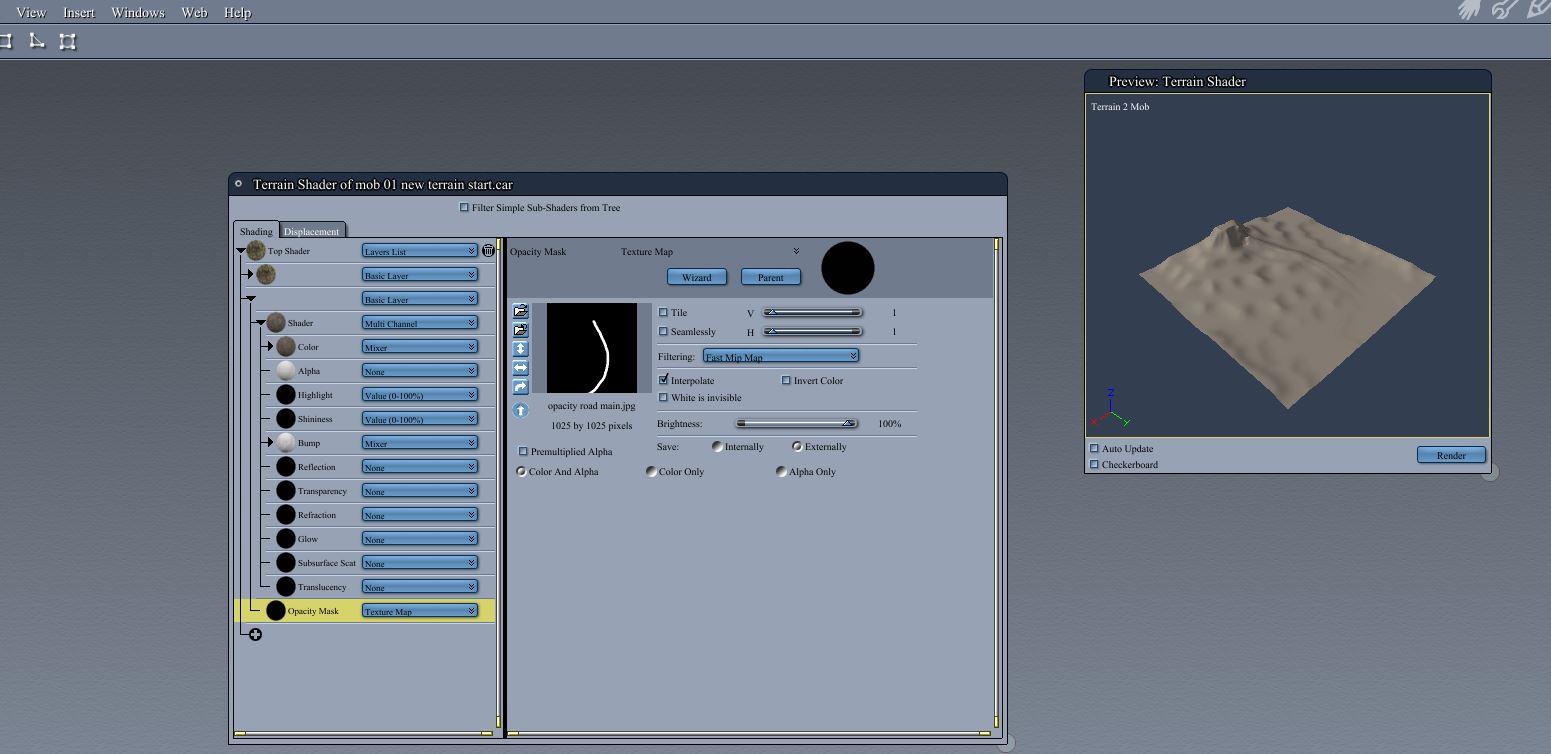
Task: Click the Brightness slider
Action: pos(797,423)
